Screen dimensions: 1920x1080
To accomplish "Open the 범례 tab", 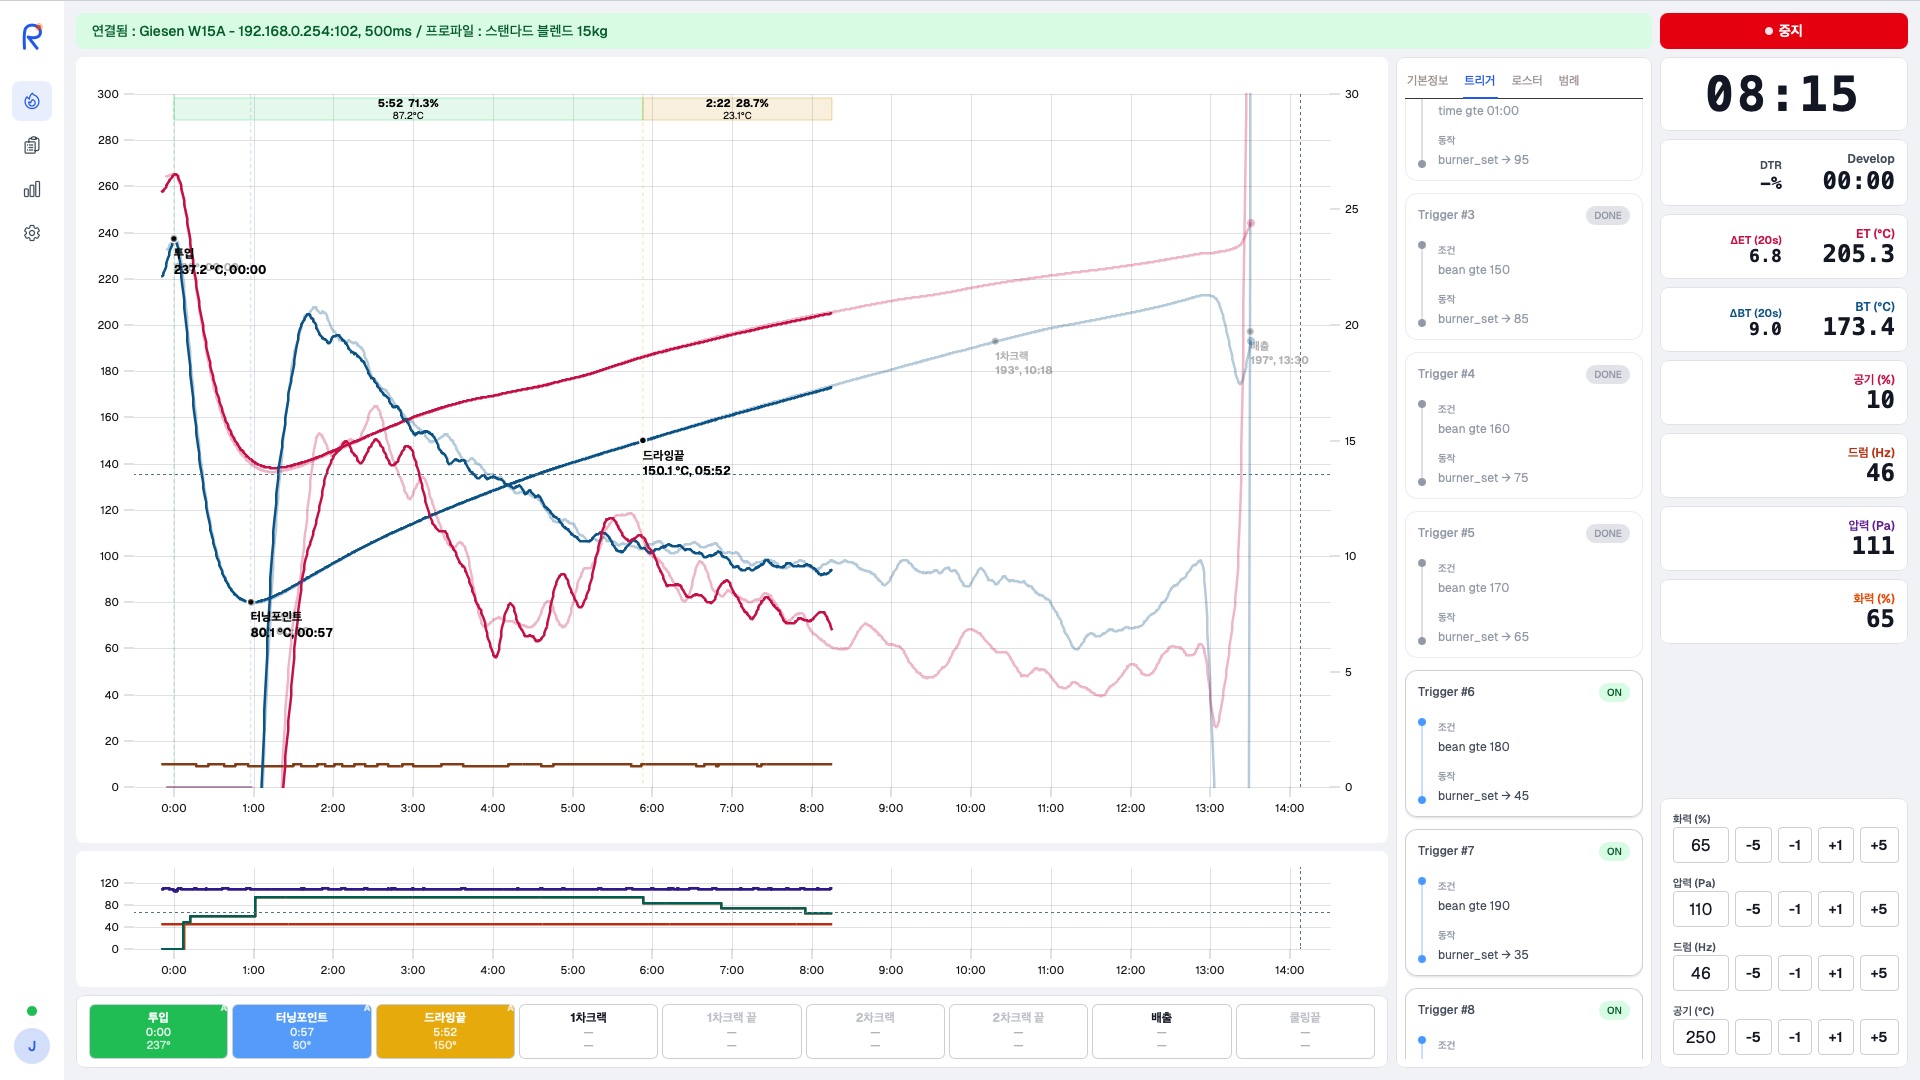I will click(x=1568, y=81).
